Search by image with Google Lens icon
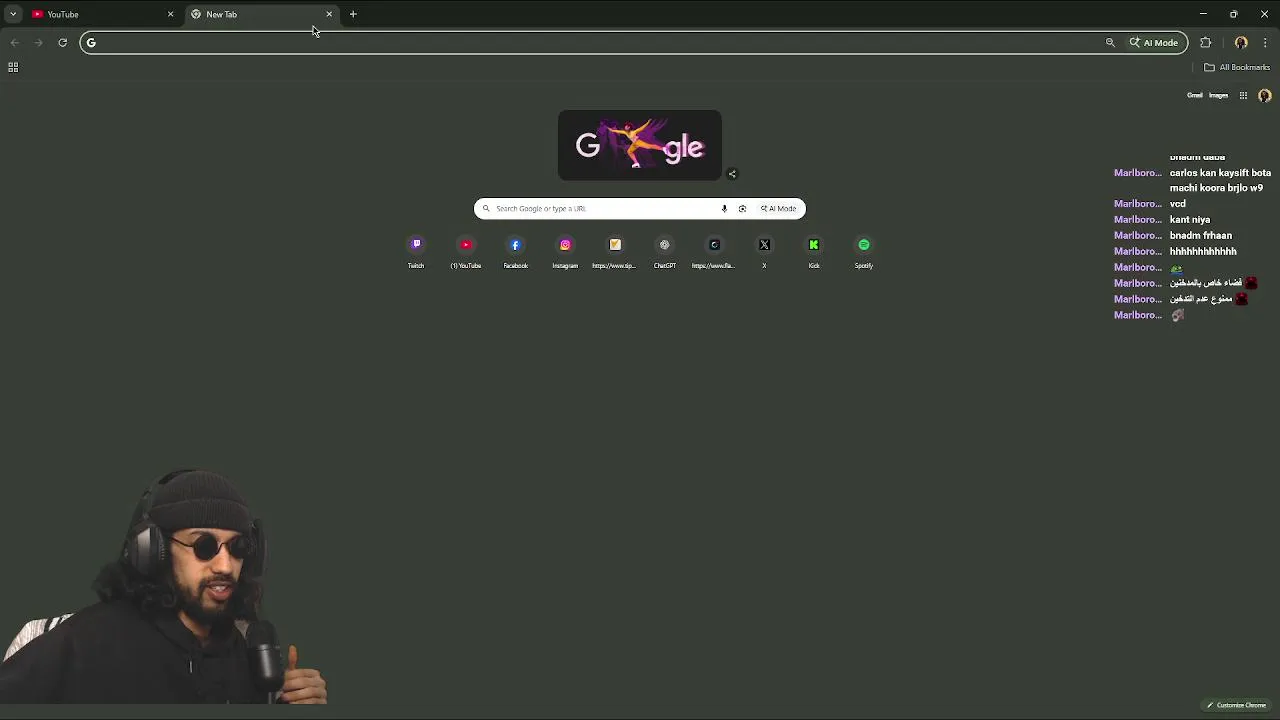The image size is (1280, 720). tap(742, 209)
